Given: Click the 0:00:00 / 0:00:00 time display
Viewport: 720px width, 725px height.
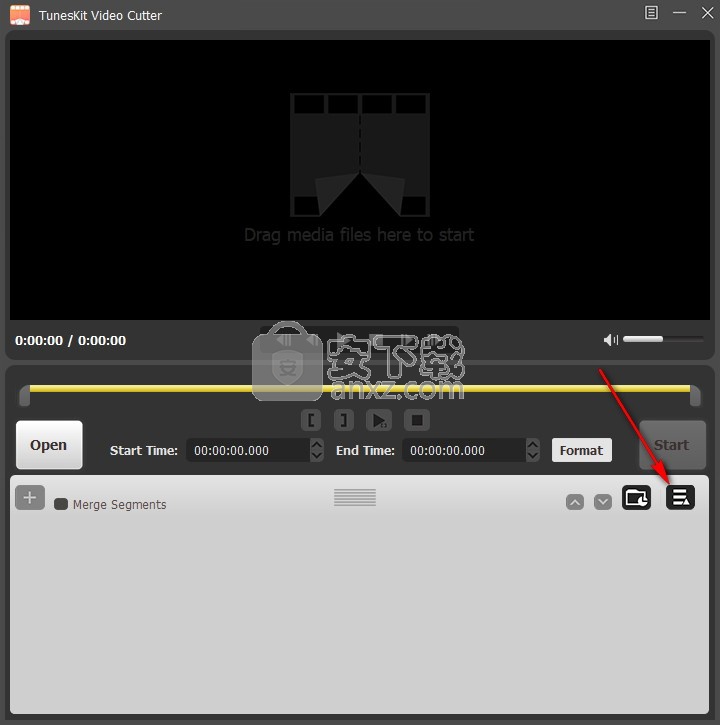Looking at the screenshot, I should (x=70, y=341).
